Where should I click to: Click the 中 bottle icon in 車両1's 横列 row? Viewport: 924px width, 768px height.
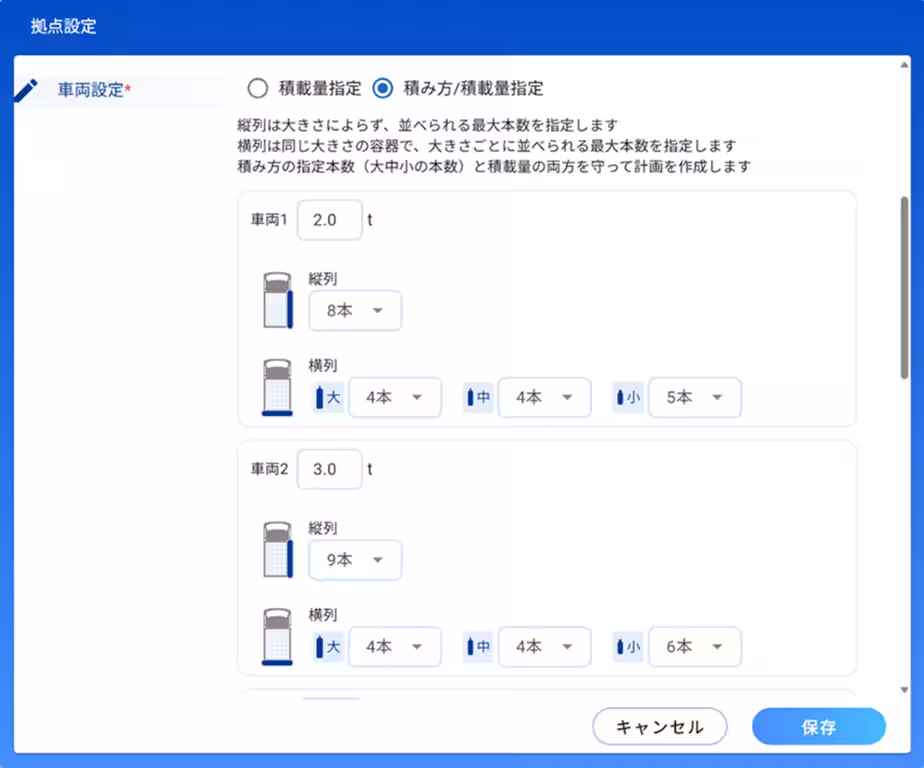pyautogui.click(x=472, y=397)
